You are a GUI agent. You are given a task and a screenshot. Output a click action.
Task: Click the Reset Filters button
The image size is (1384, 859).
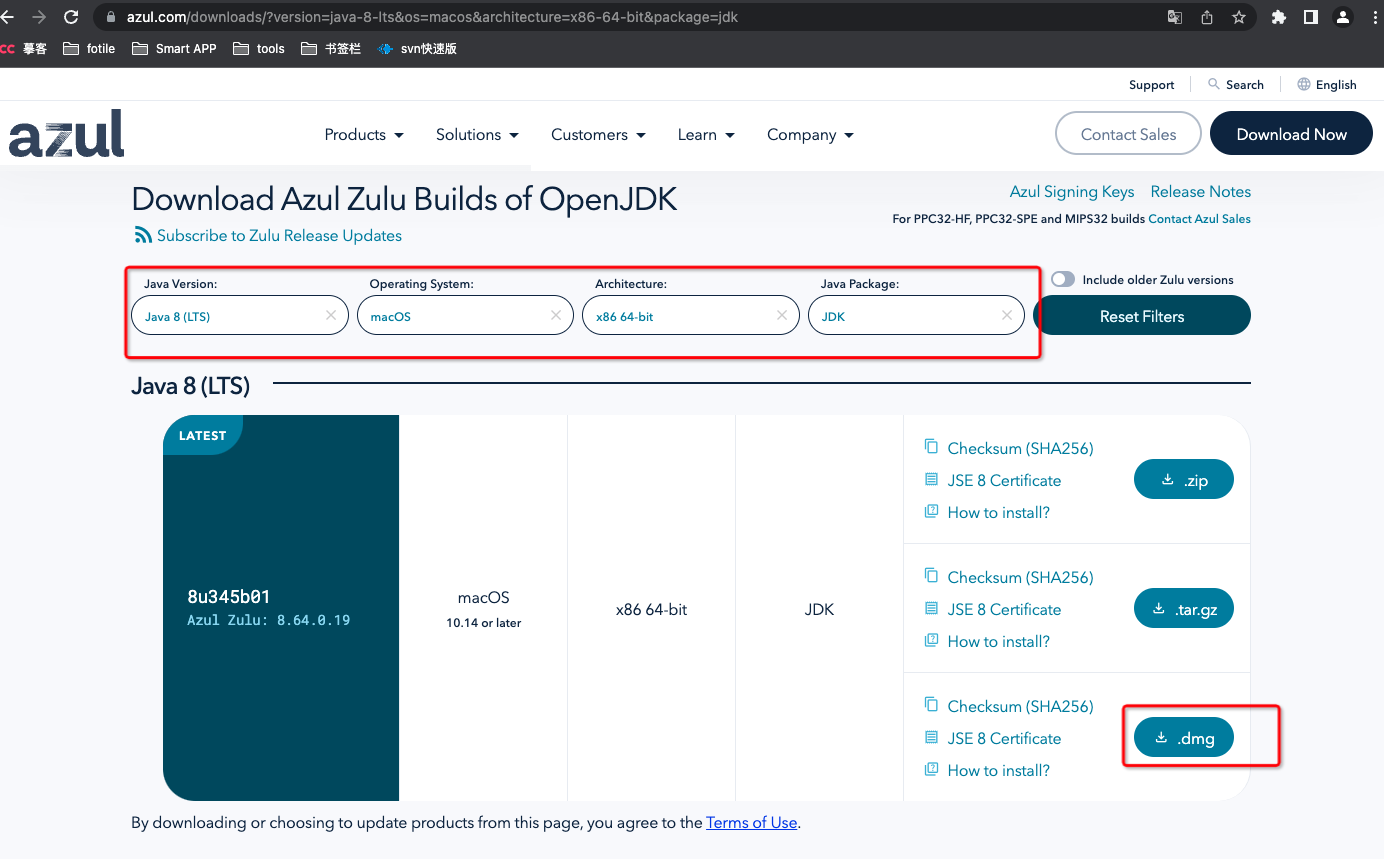(1141, 315)
